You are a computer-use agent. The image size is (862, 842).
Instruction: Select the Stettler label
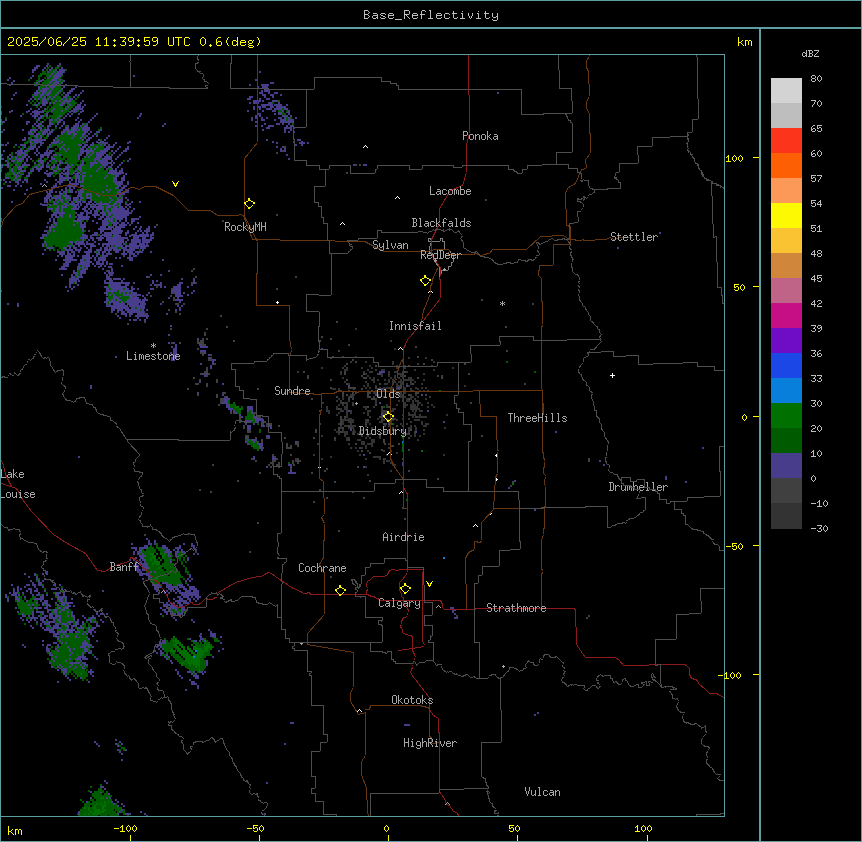pos(634,237)
